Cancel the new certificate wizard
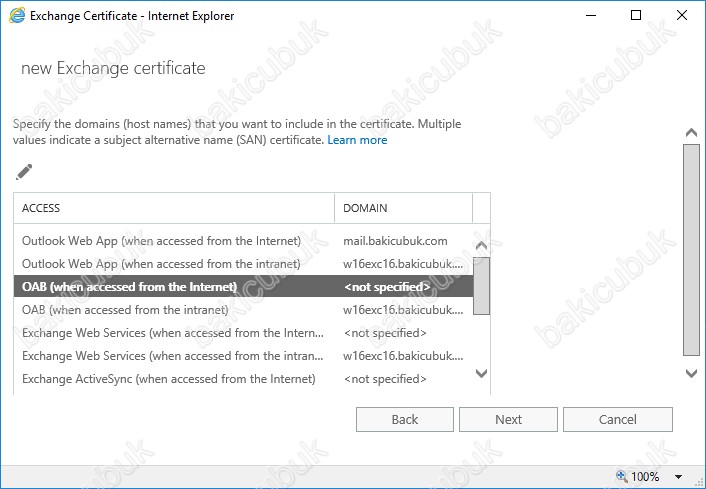 618,420
